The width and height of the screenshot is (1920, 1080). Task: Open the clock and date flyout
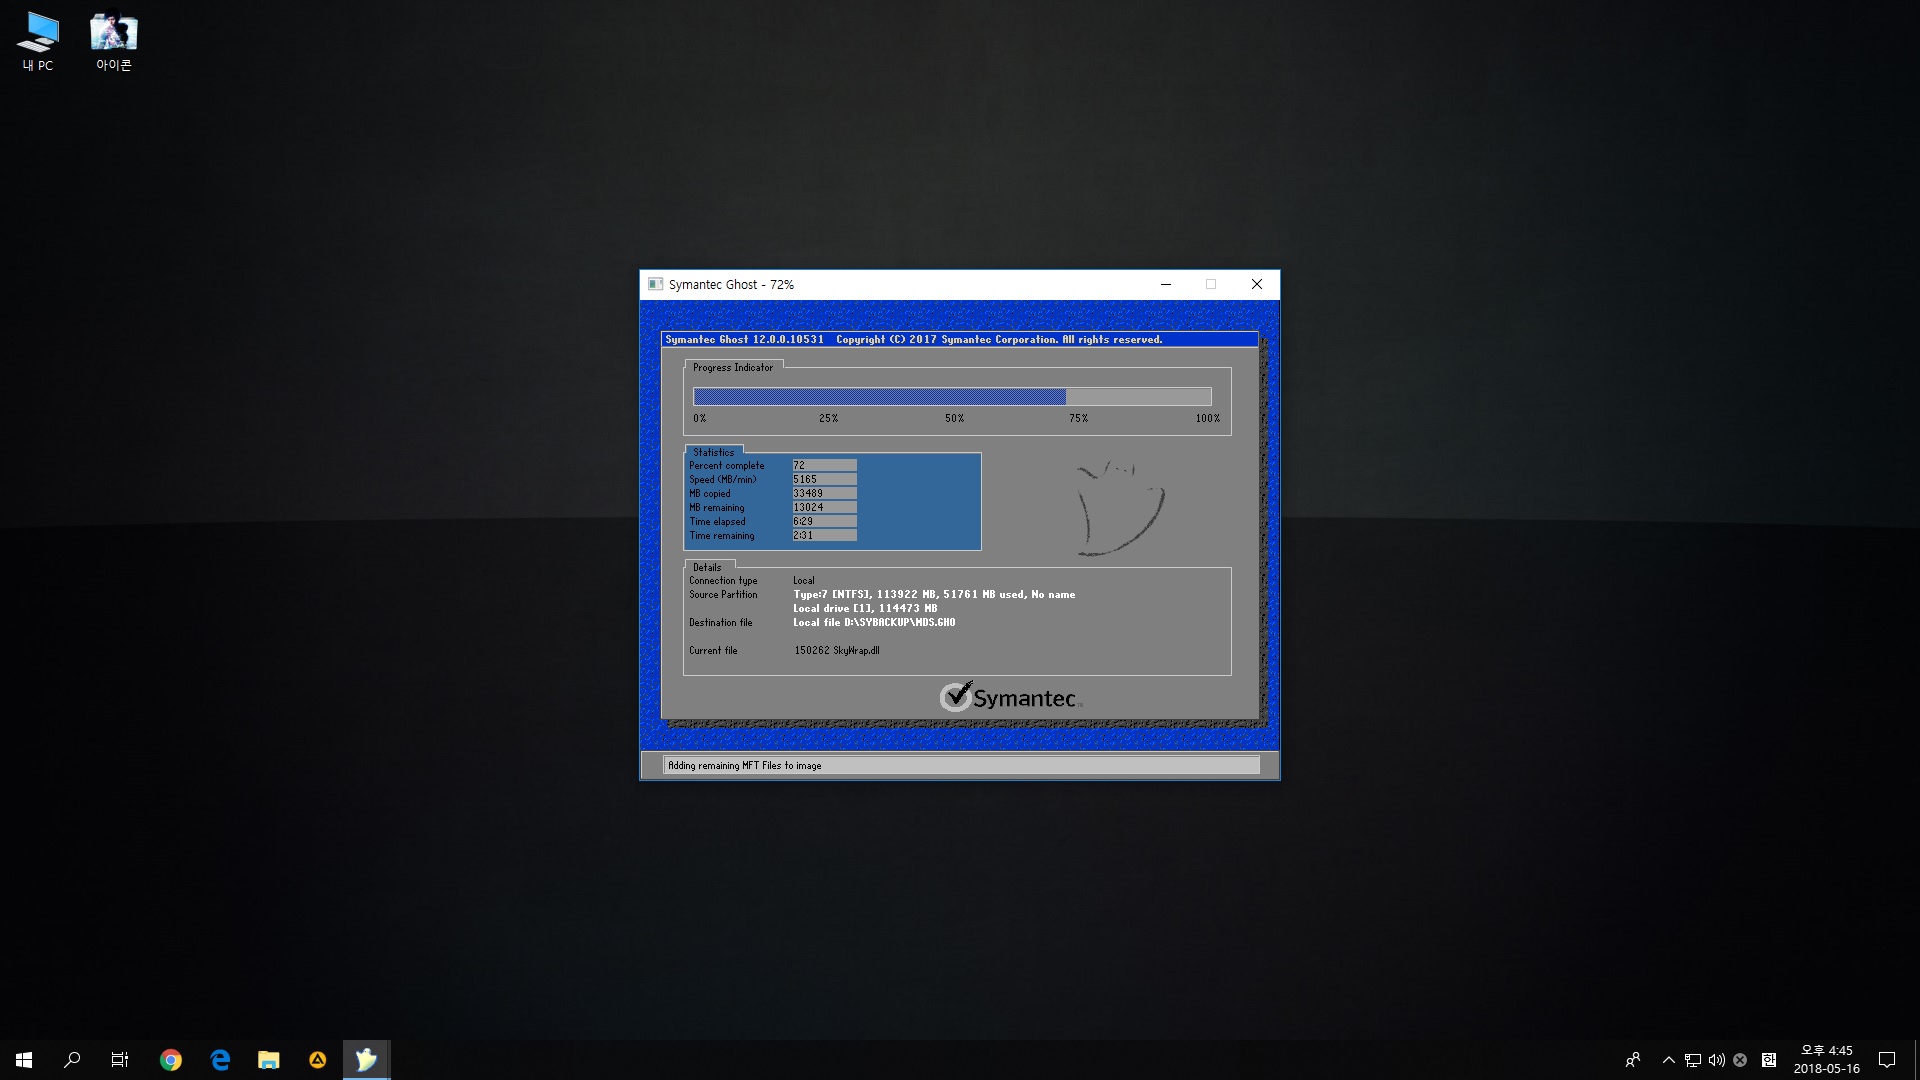[x=1826, y=1060]
